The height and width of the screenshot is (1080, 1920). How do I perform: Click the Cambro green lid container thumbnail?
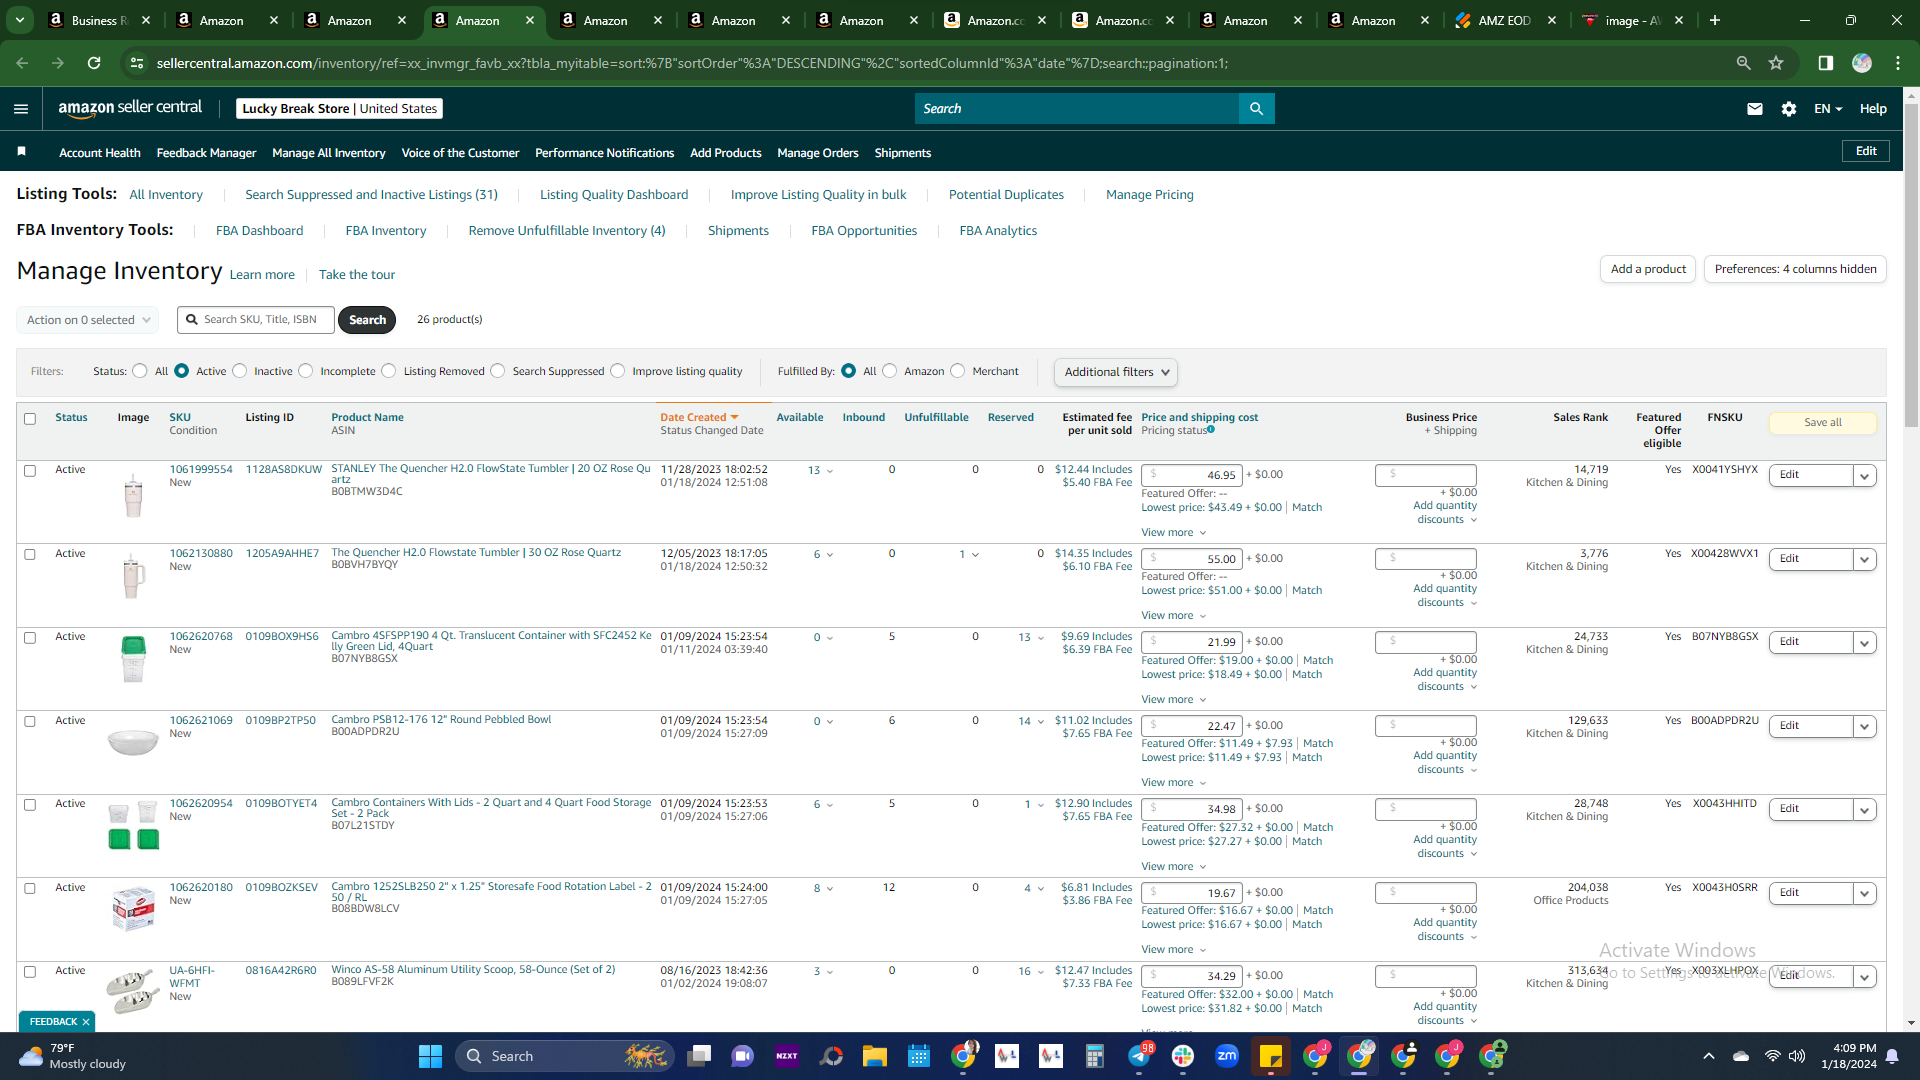tap(133, 660)
